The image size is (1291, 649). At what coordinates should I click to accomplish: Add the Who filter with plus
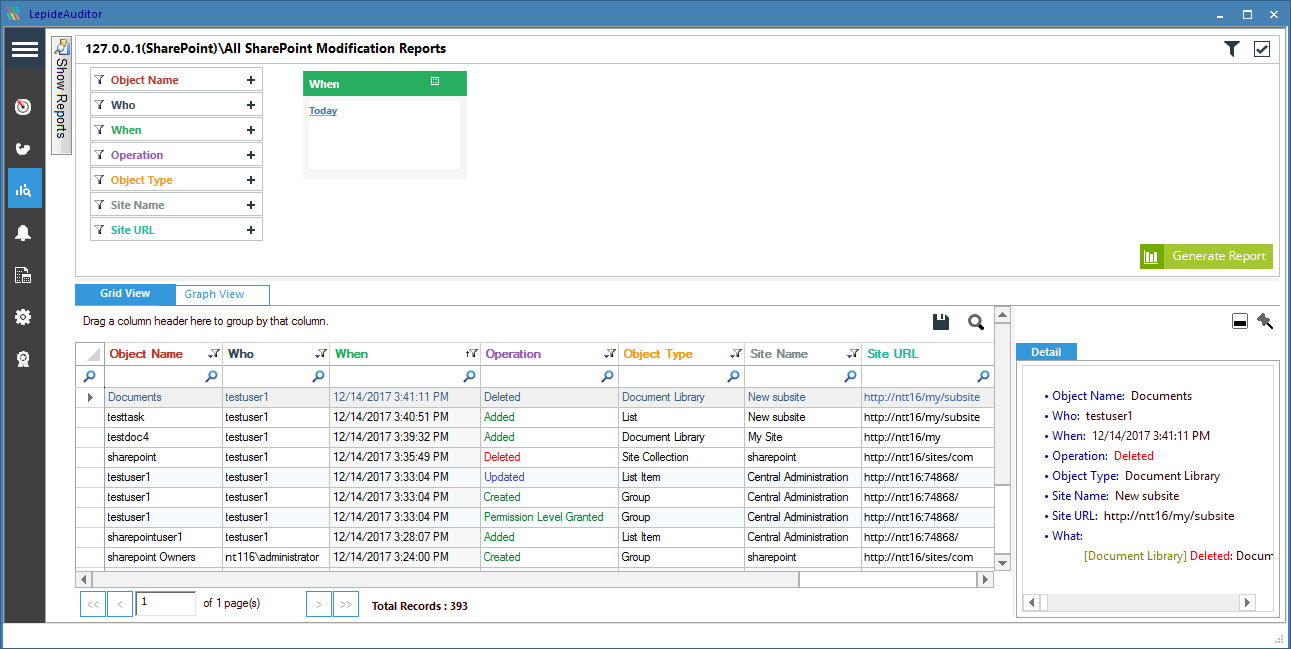click(251, 105)
